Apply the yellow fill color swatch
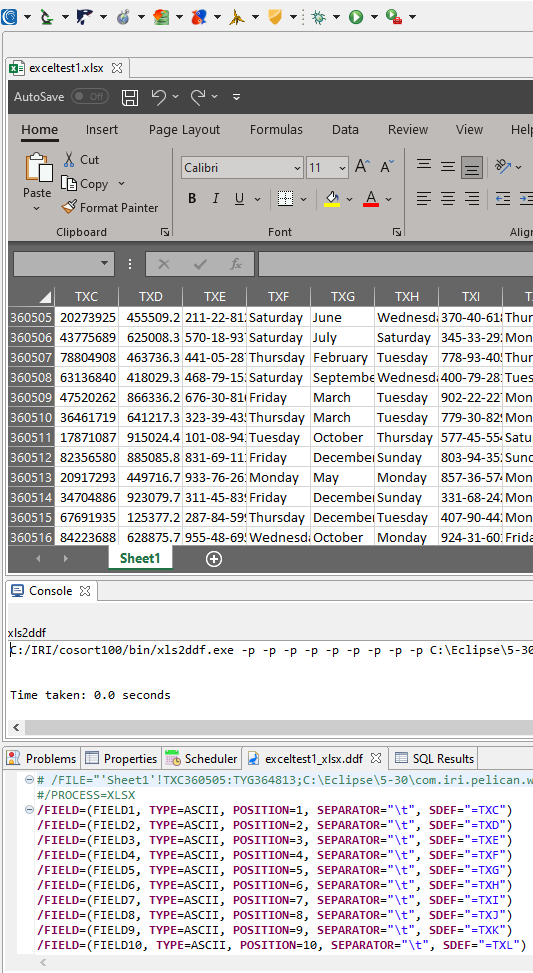This screenshot has width=533, height=973. 332,199
